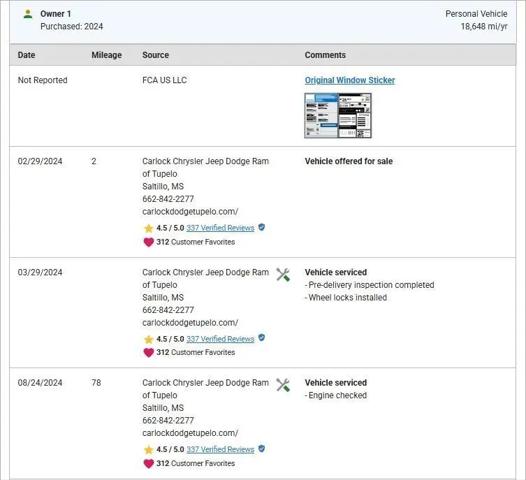
Task: Click 'Engine checked' comment
Action: click(336, 395)
